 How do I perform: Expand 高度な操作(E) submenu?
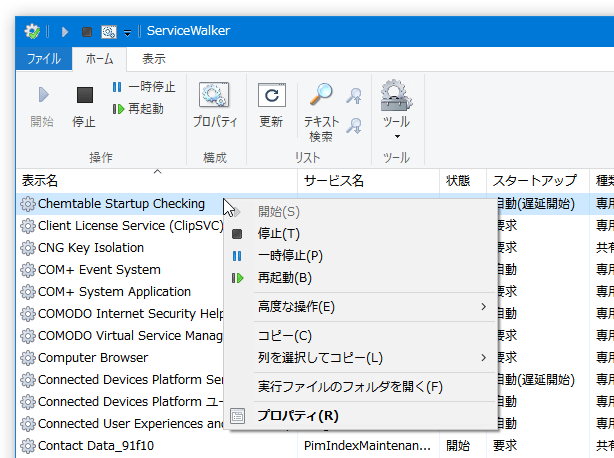[363, 307]
